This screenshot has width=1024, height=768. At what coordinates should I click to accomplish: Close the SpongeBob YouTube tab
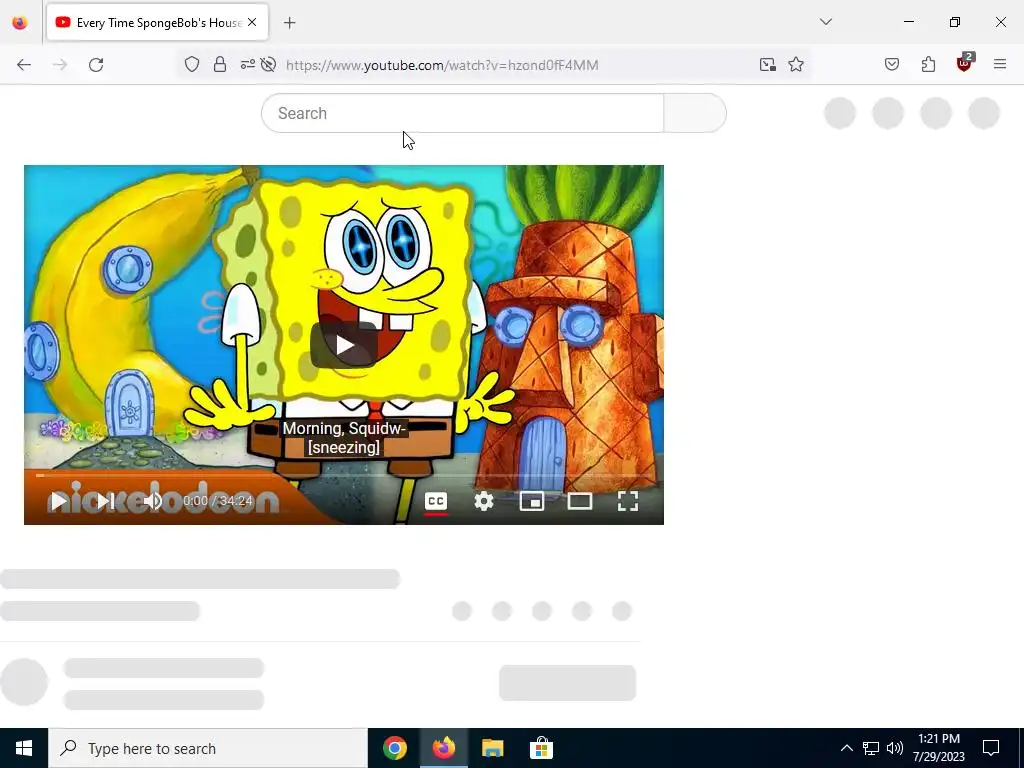pos(252,23)
